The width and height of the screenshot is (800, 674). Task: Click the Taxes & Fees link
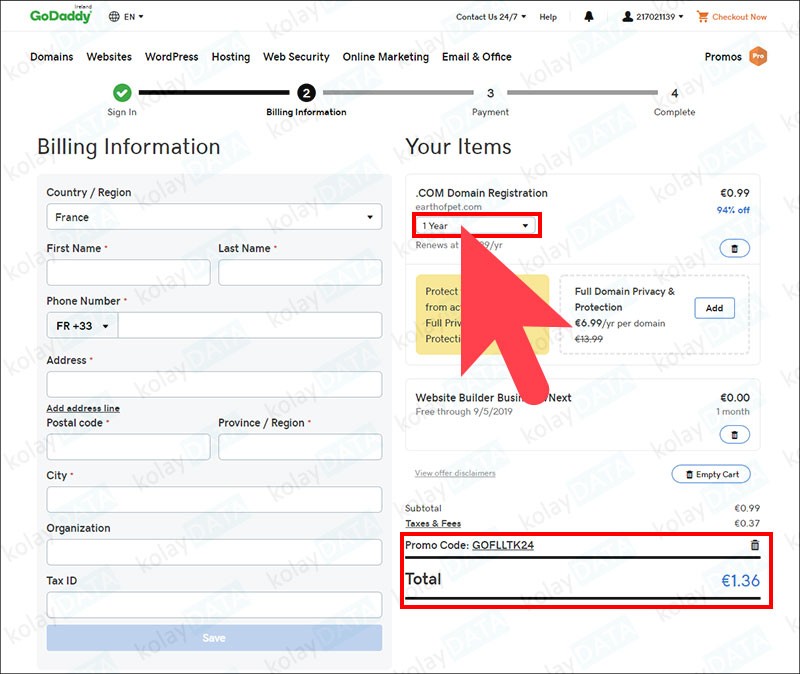[x=433, y=523]
